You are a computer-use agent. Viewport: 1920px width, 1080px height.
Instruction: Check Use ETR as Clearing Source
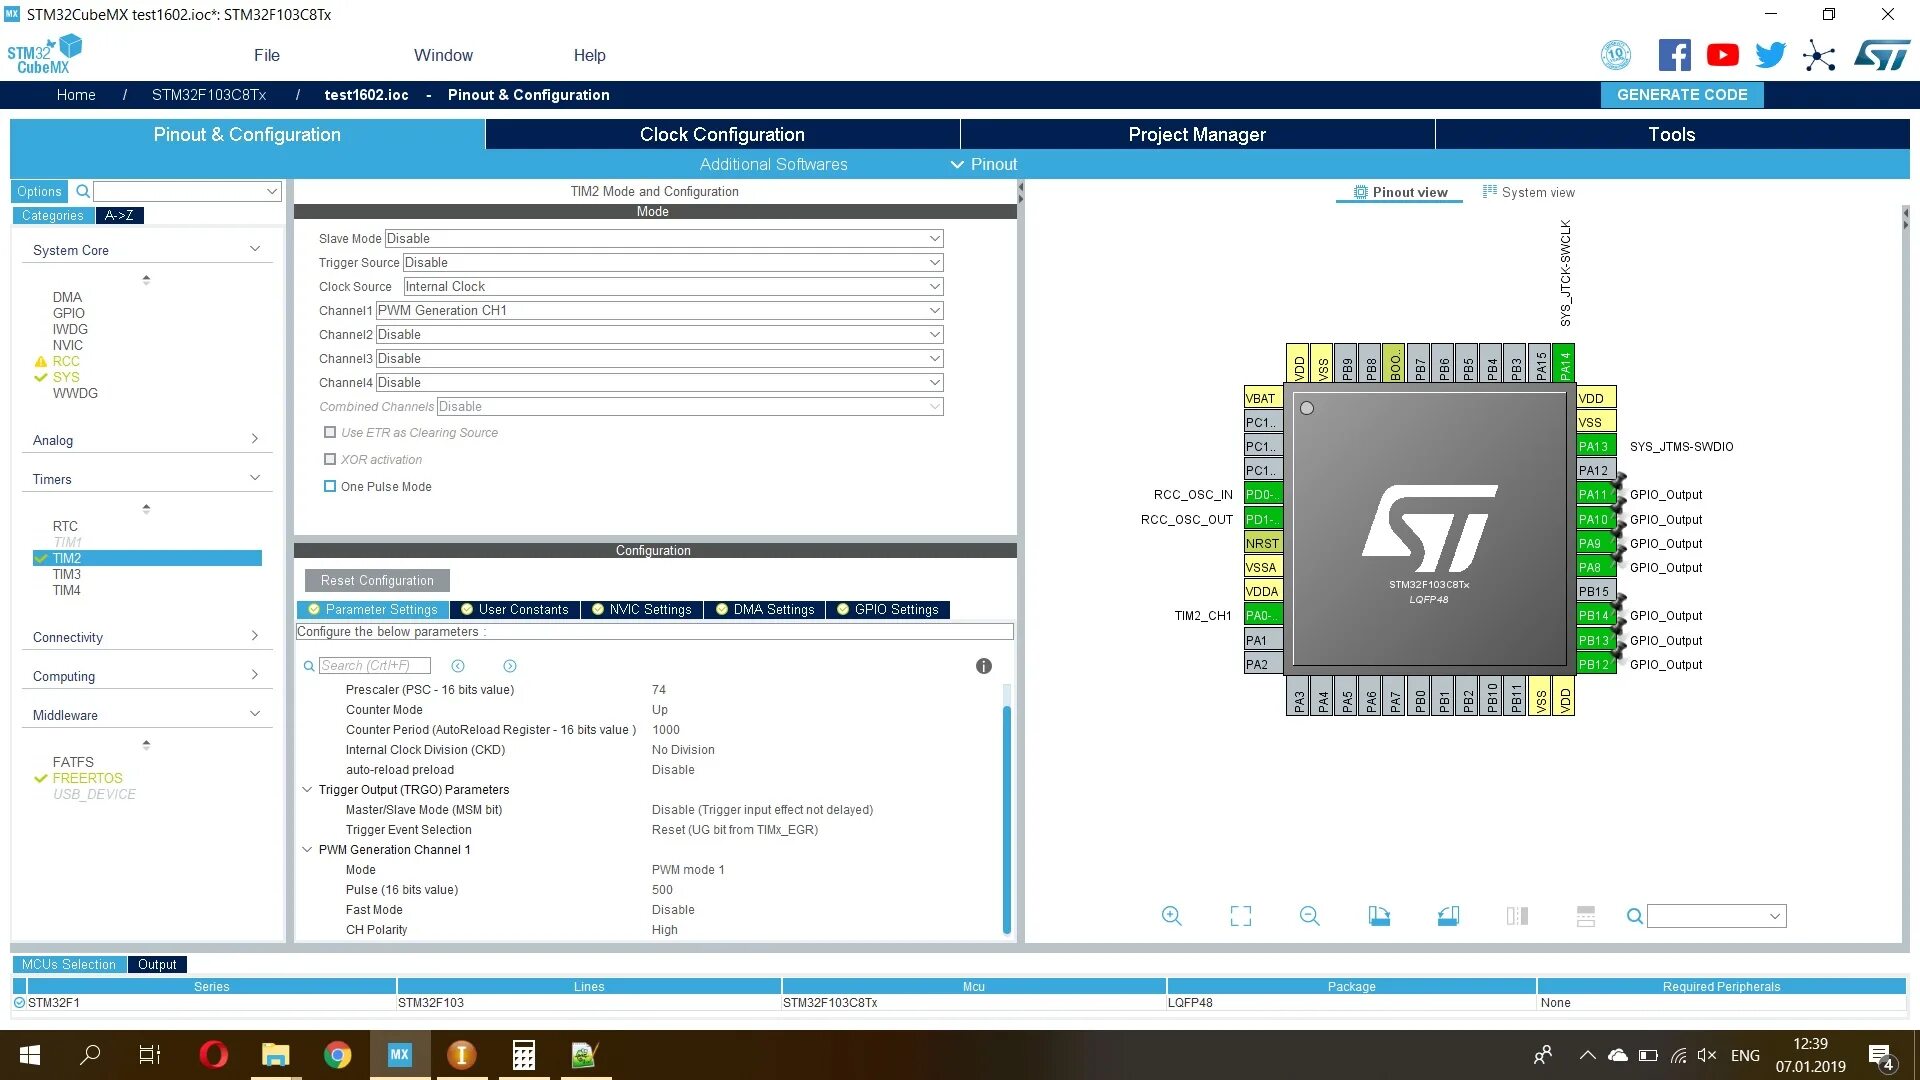330,433
